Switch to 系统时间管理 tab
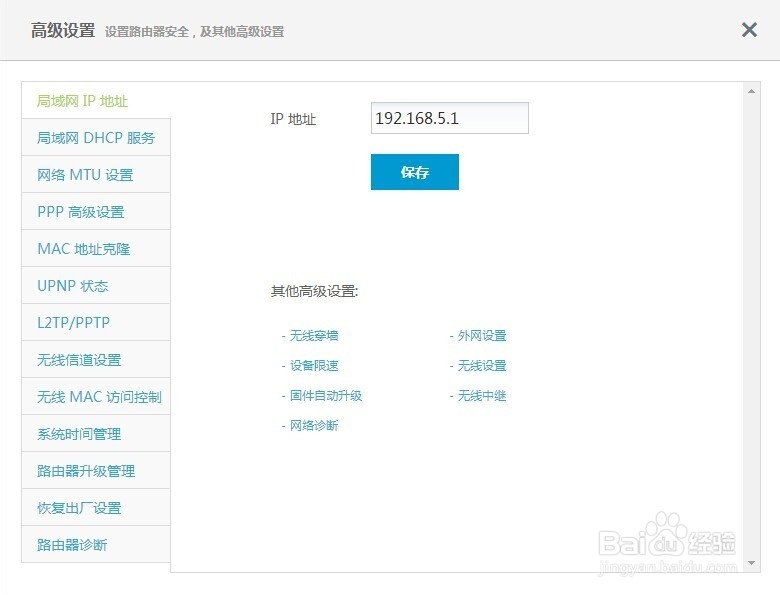Viewport: 780px width, 595px height. point(96,434)
